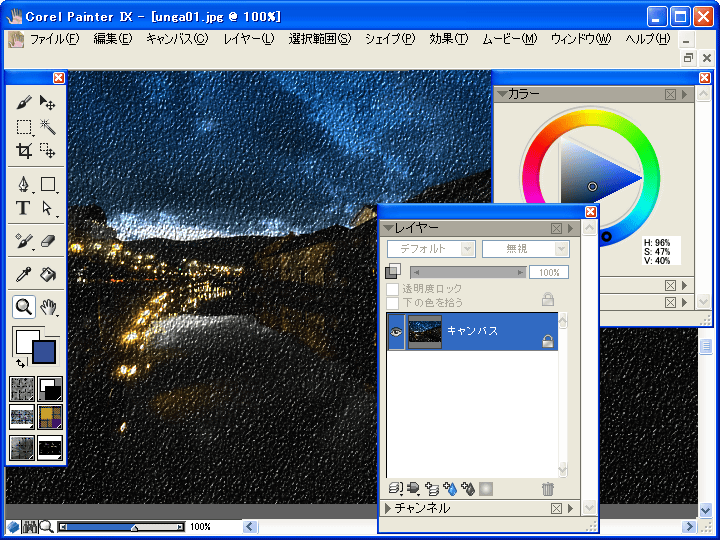
Task: Swap main and additional colors
Action: (20, 363)
